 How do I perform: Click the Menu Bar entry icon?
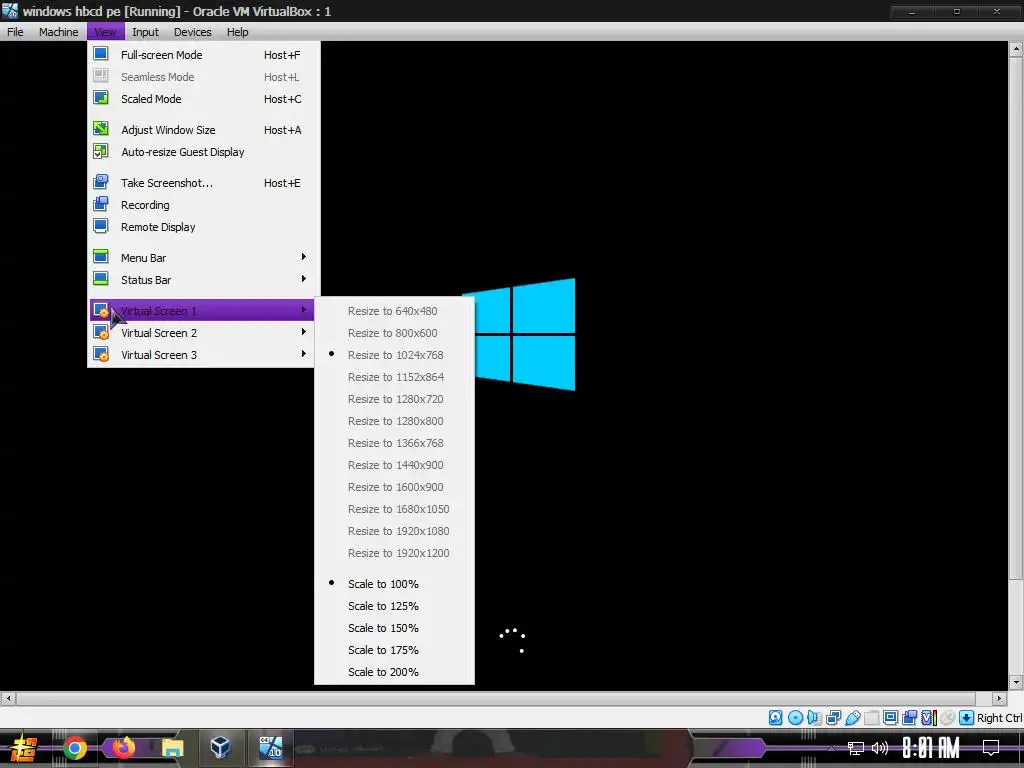pyautogui.click(x=101, y=257)
